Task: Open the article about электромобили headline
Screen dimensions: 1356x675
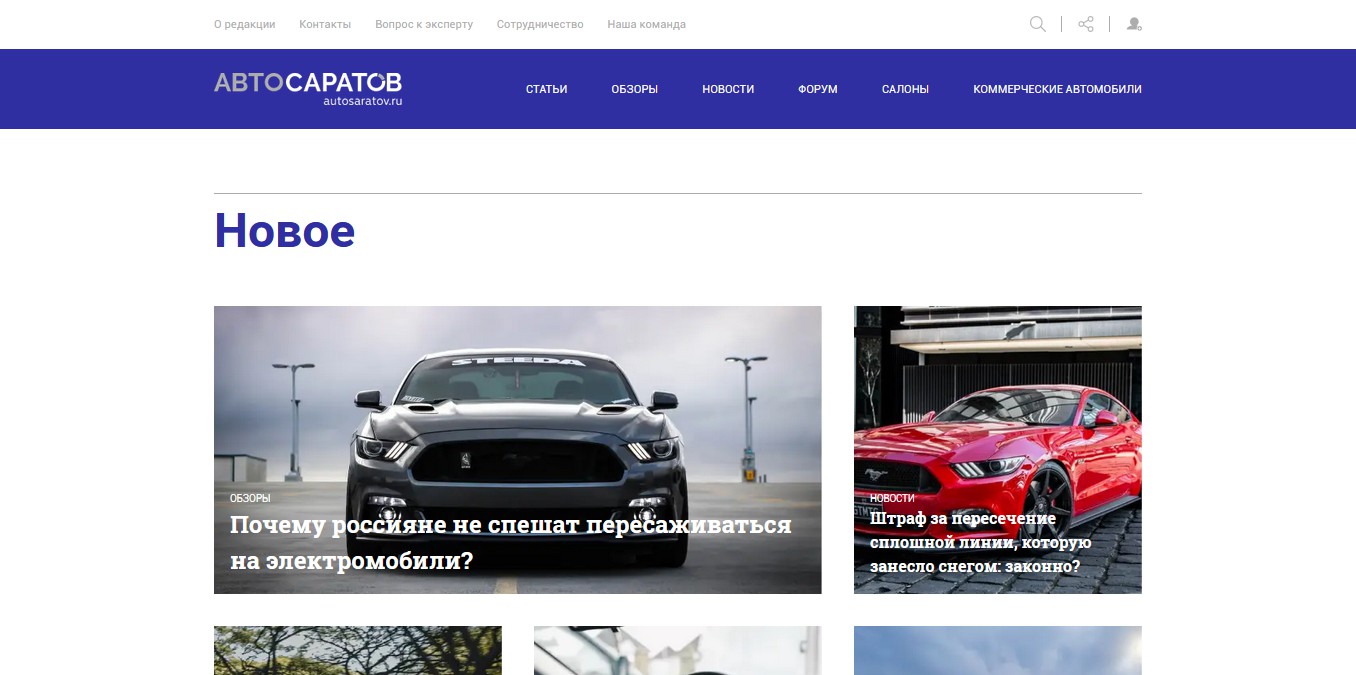Action: click(x=511, y=543)
